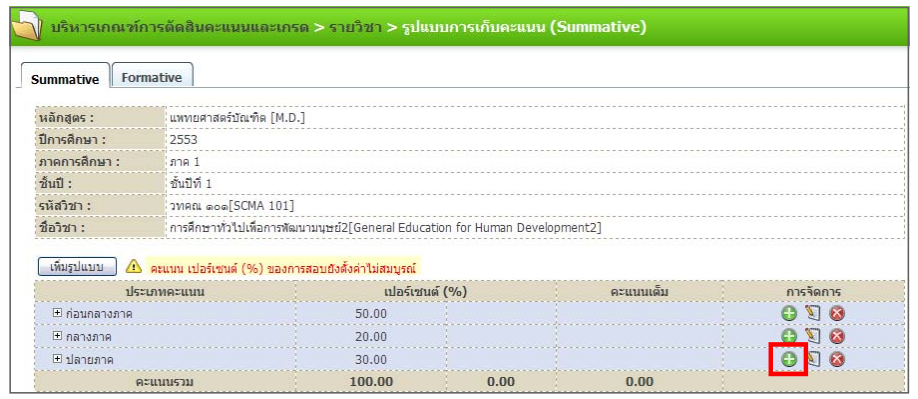
Task: Click edit pencil icon in ก่อนกลางภาค row
Action: (812, 313)
